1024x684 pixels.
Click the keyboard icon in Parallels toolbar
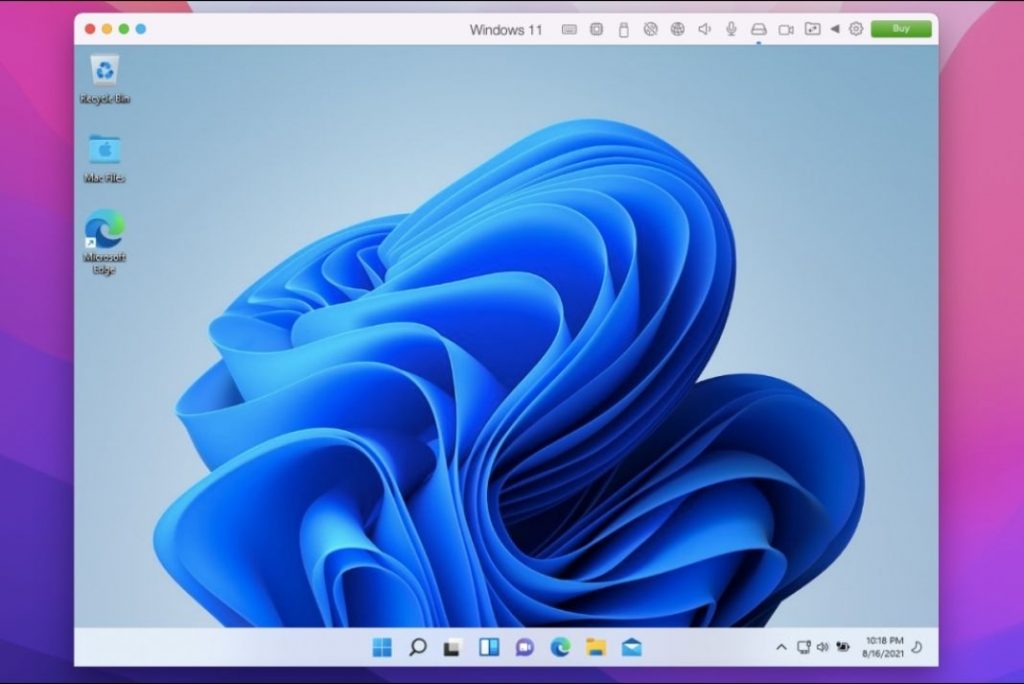569,30
